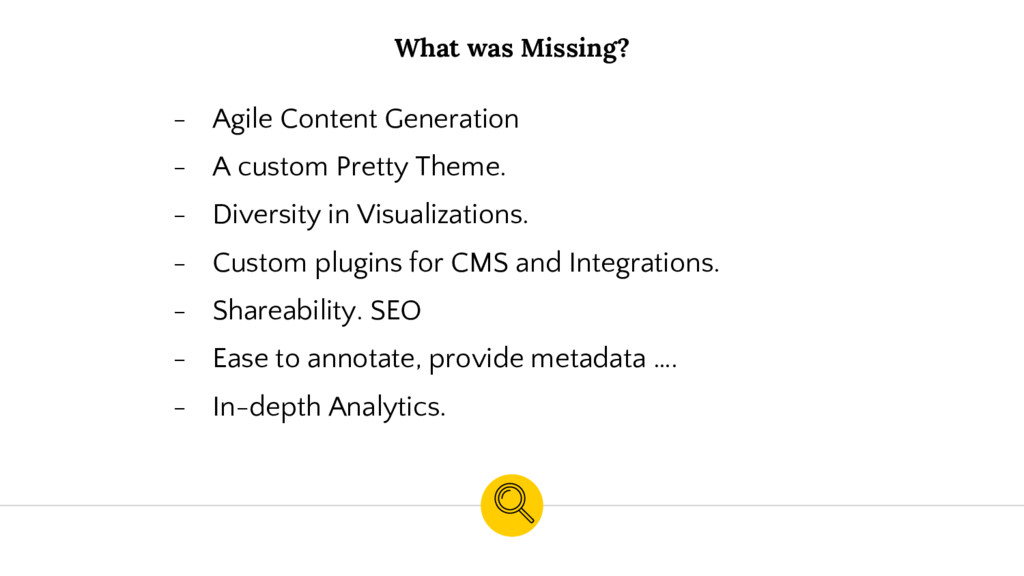Click the 'Diversity in Visualizations.' bullet text
The height and width of the screenshot is (576, 1024).
(370, 215)
